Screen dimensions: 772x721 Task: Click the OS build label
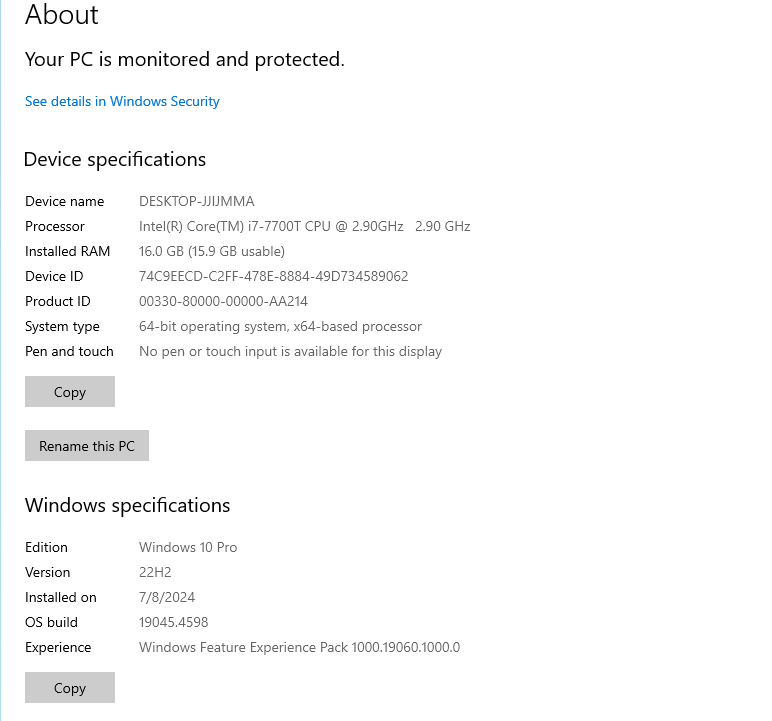point(51,623)
